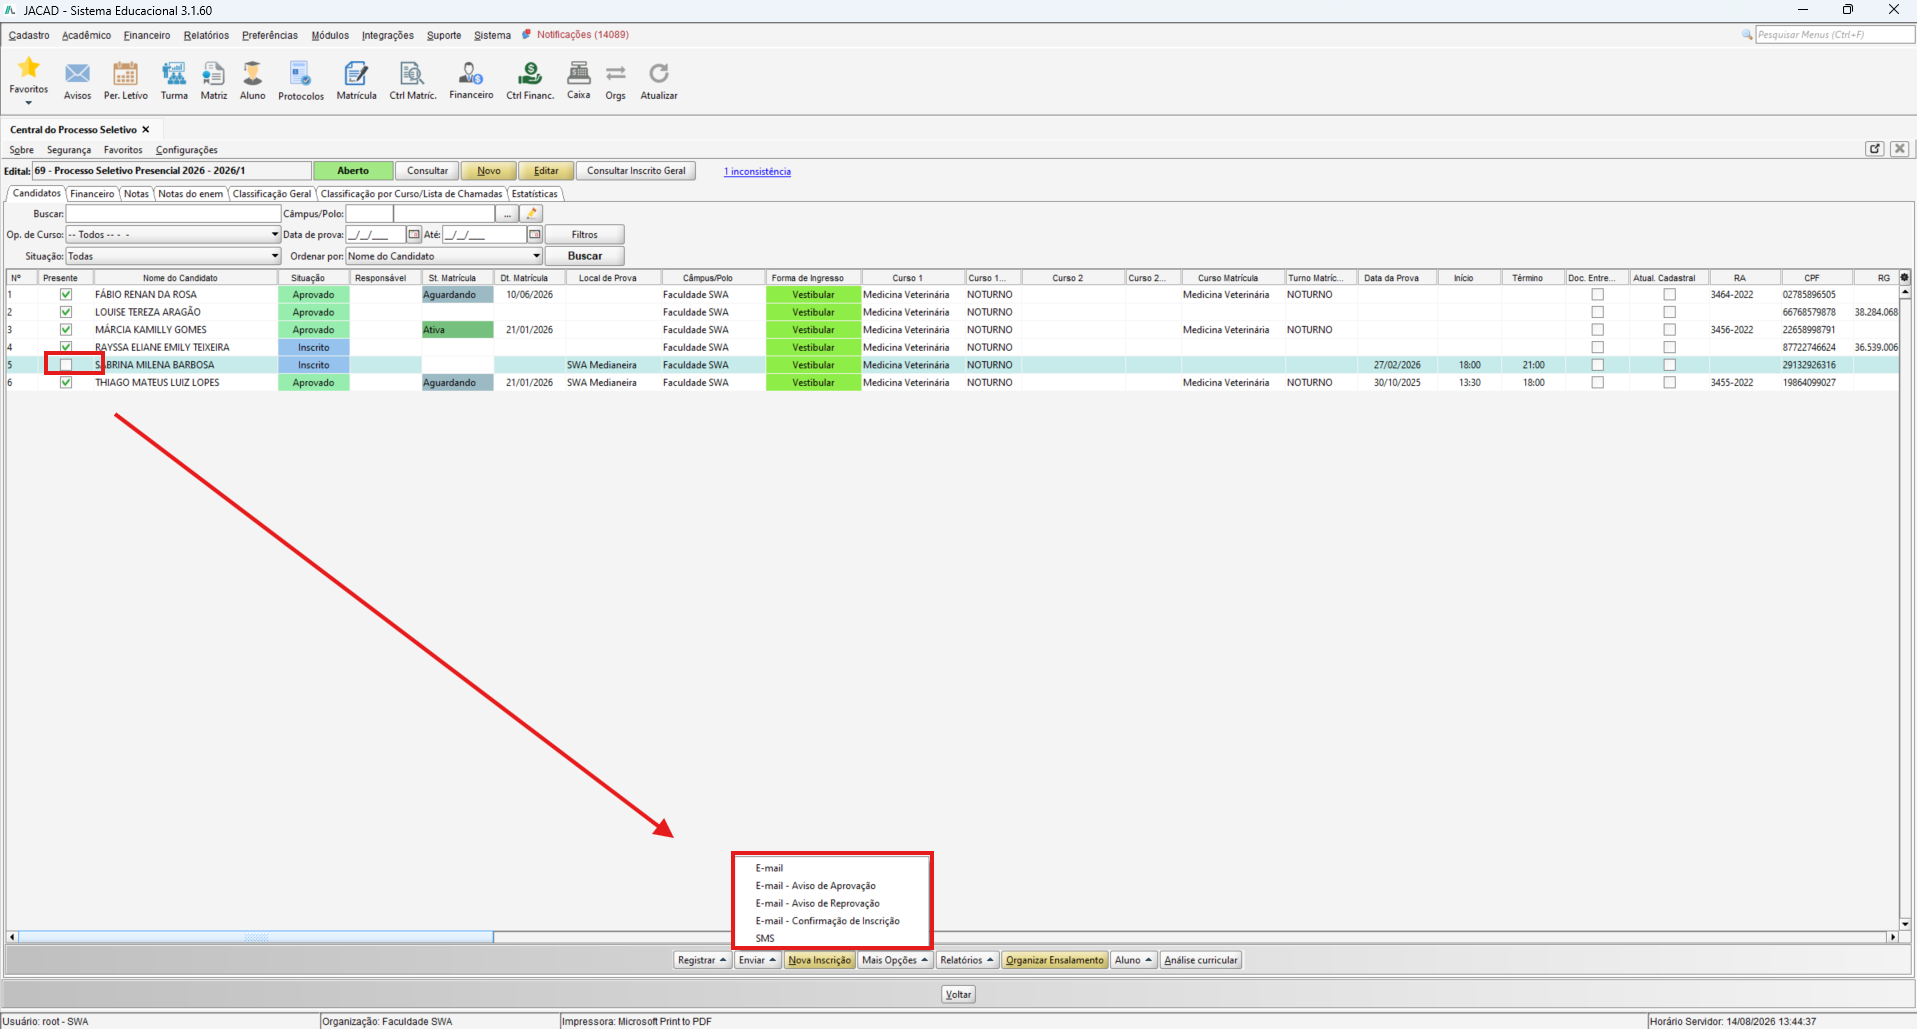Viewport: 1917px width, 1029px height.
Task: Check Presente for Sabrina Milena Barbosa
Action: (66, 365)
